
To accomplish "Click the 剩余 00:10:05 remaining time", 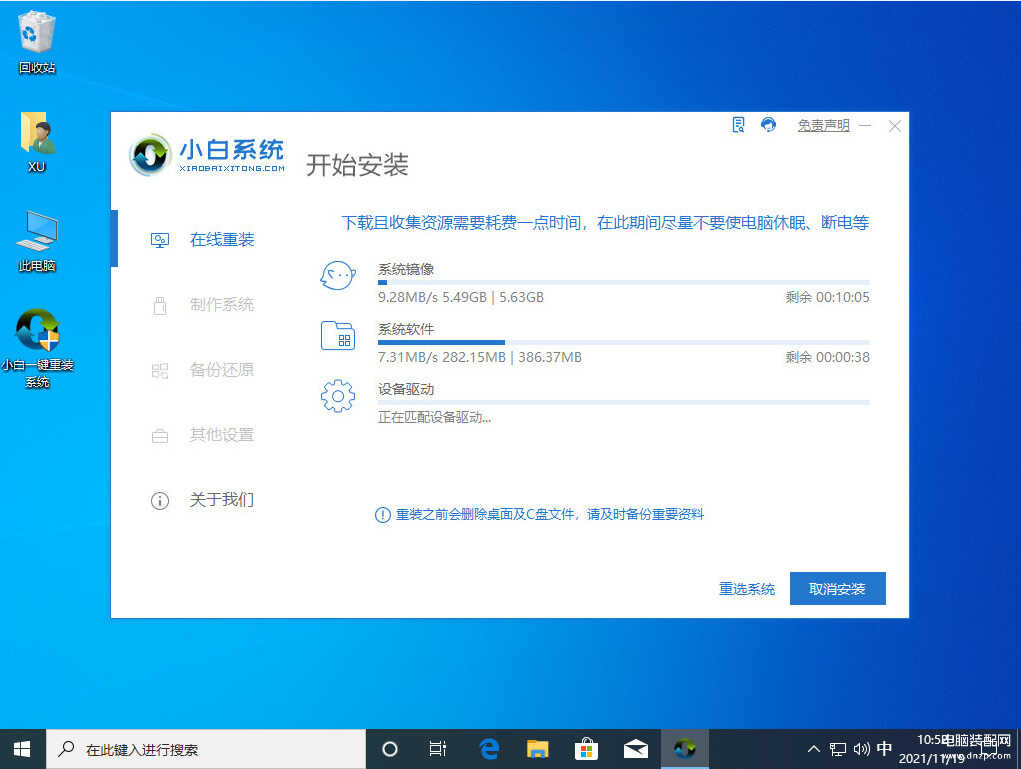I will click(x=828, y=297).
